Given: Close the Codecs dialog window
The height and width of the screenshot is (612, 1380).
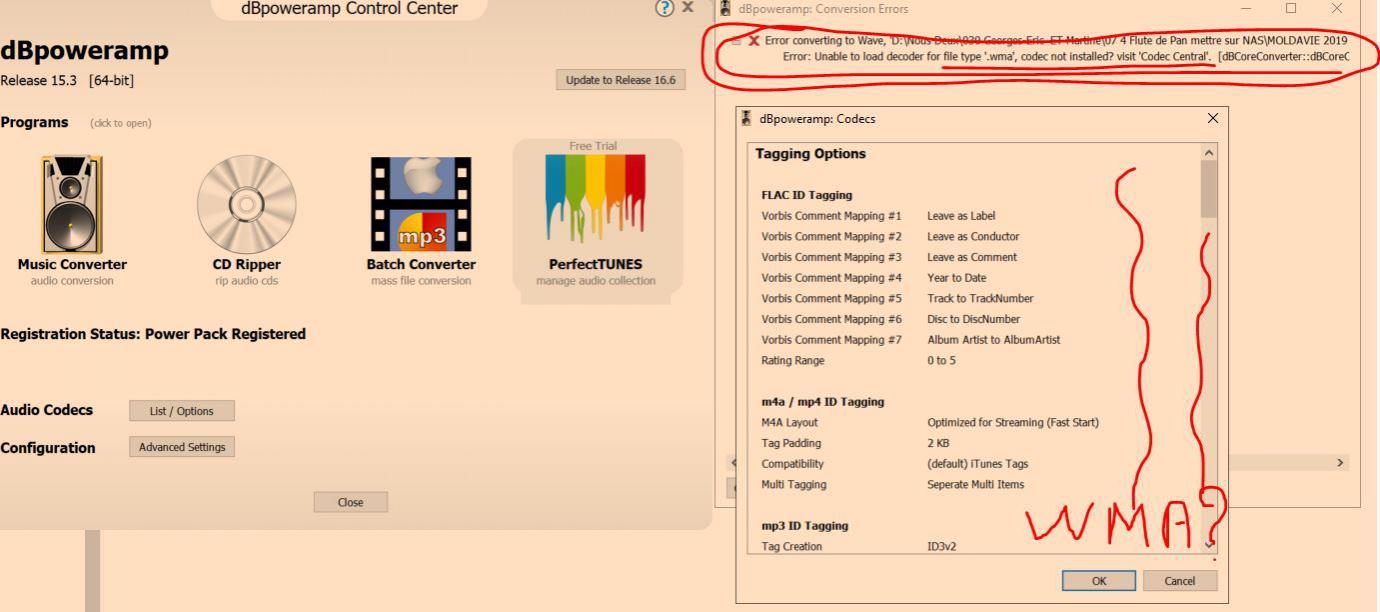Looking at the screenshot, I should tap(1213, 118).
